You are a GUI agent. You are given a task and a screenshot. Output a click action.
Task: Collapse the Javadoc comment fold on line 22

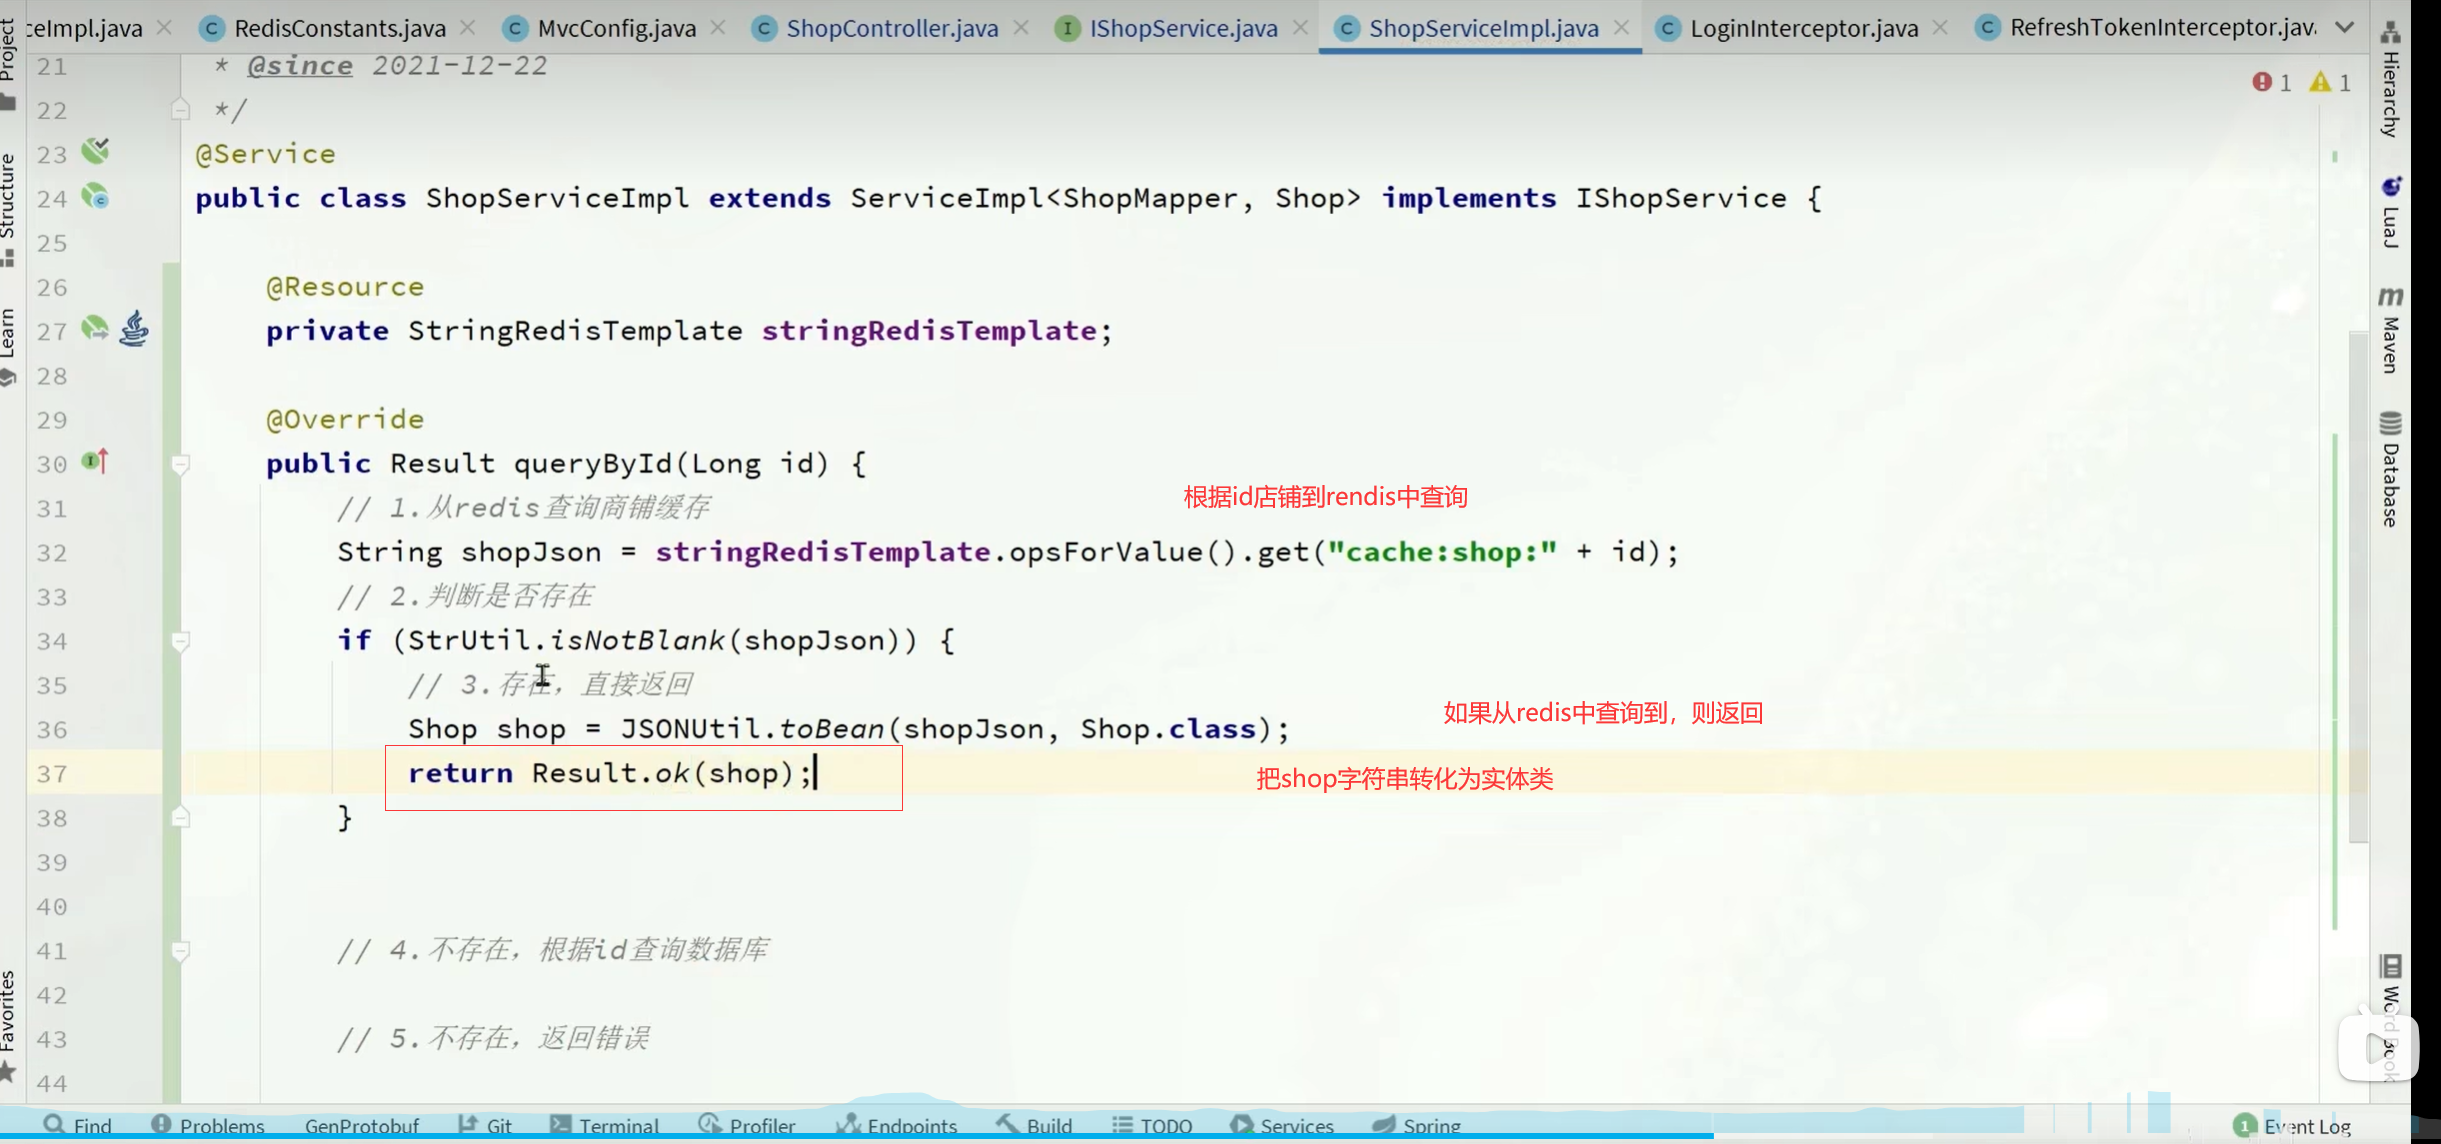click(x=180, y=110)
